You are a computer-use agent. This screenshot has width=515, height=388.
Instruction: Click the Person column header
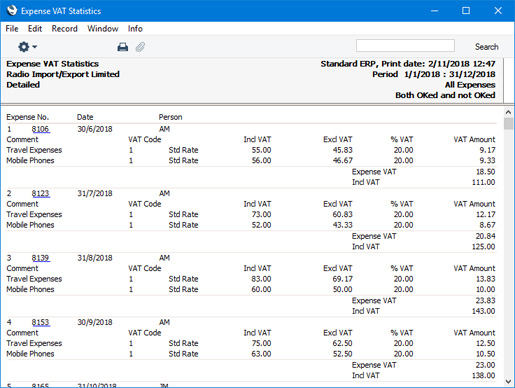tap(170, 117)
